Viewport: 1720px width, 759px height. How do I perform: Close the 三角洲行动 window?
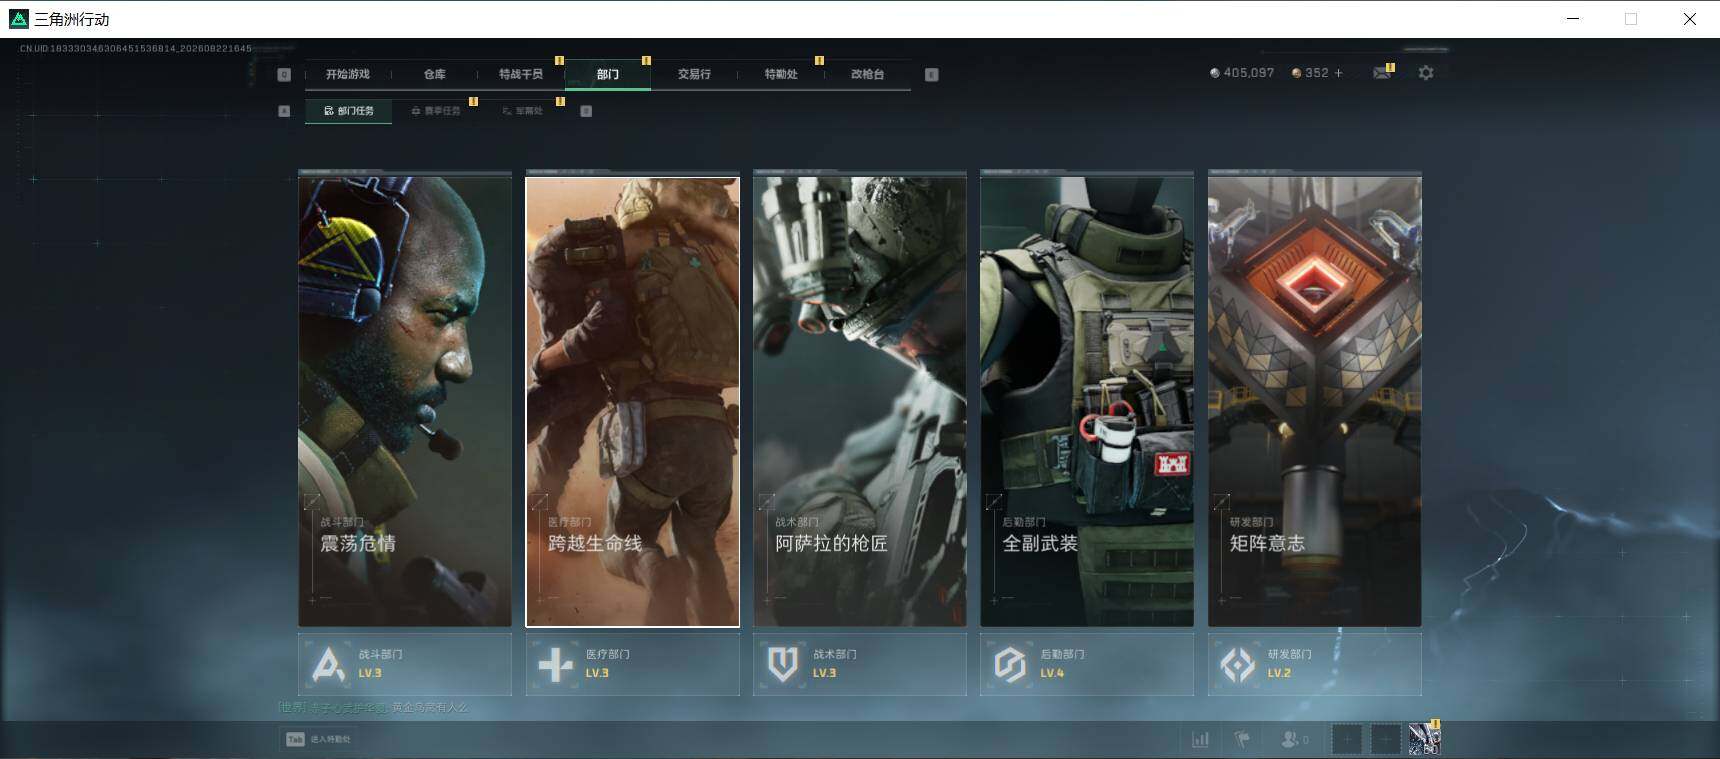[x=1690, y=19]
